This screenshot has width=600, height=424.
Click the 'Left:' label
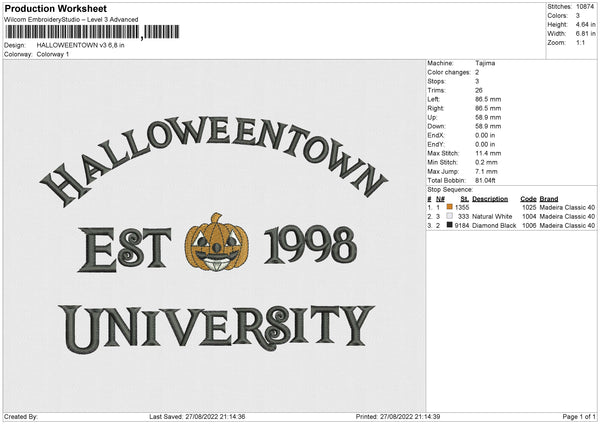[434, 99]
